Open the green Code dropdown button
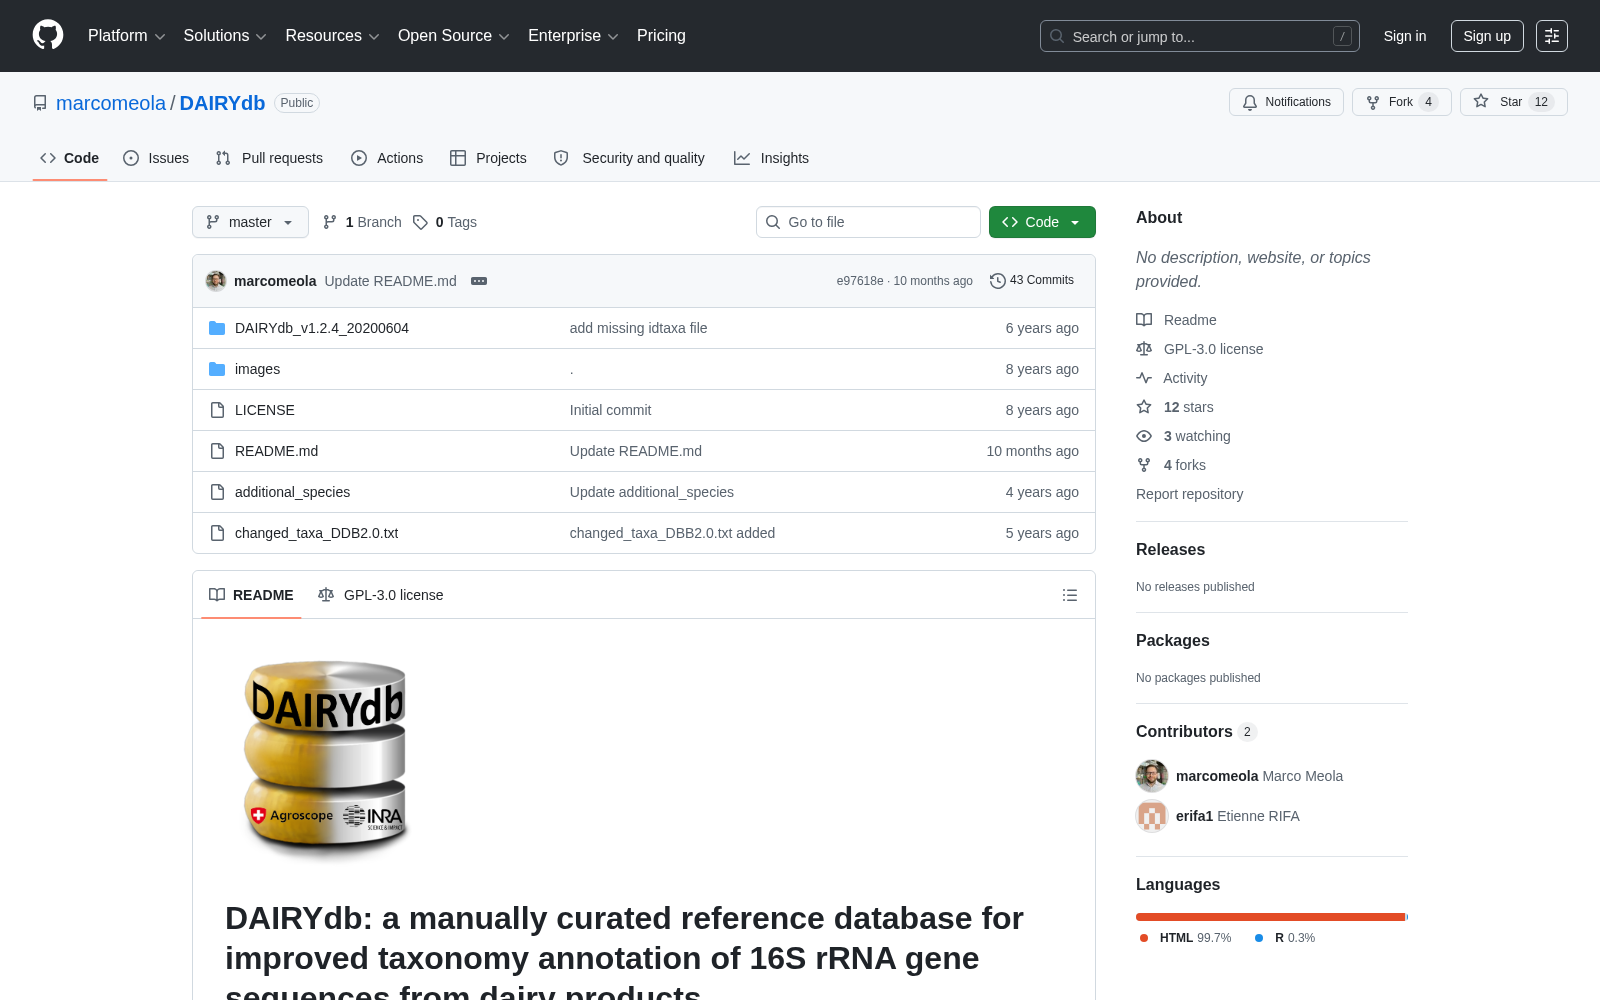The width and height of the screenshot is (1600, 1000). tap(1042, 222)
